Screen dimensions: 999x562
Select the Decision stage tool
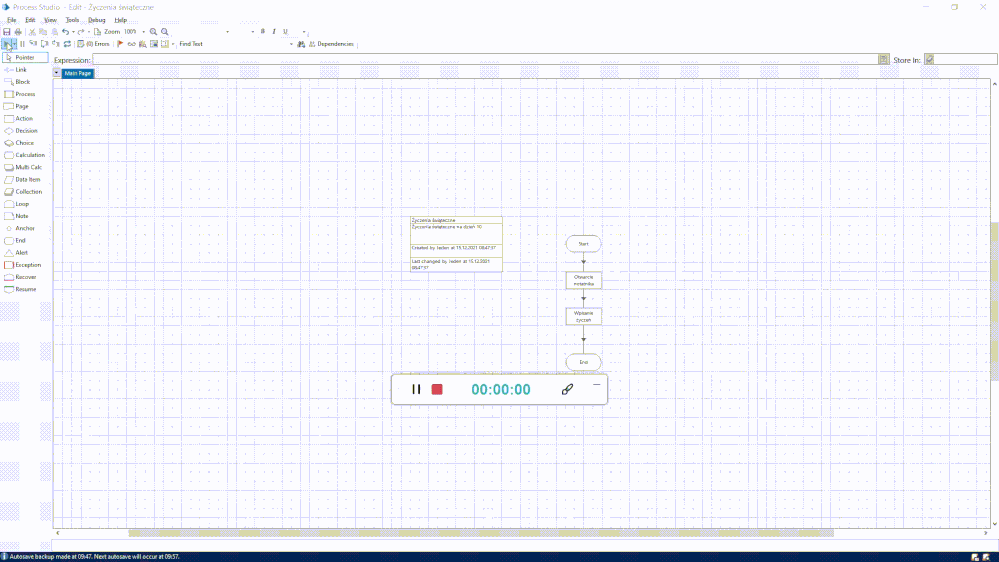tap(25, 131)
